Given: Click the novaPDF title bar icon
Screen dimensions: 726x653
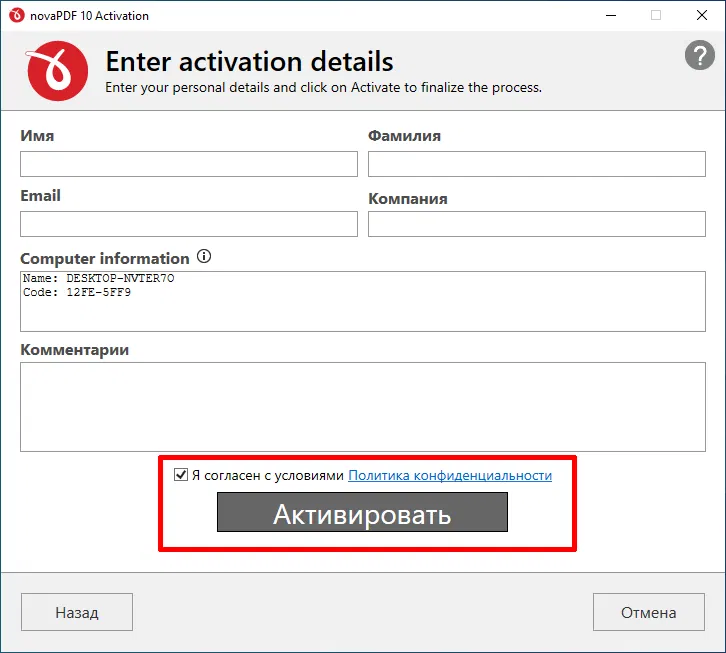Looking at the screenshot, I should click(17, 15).
